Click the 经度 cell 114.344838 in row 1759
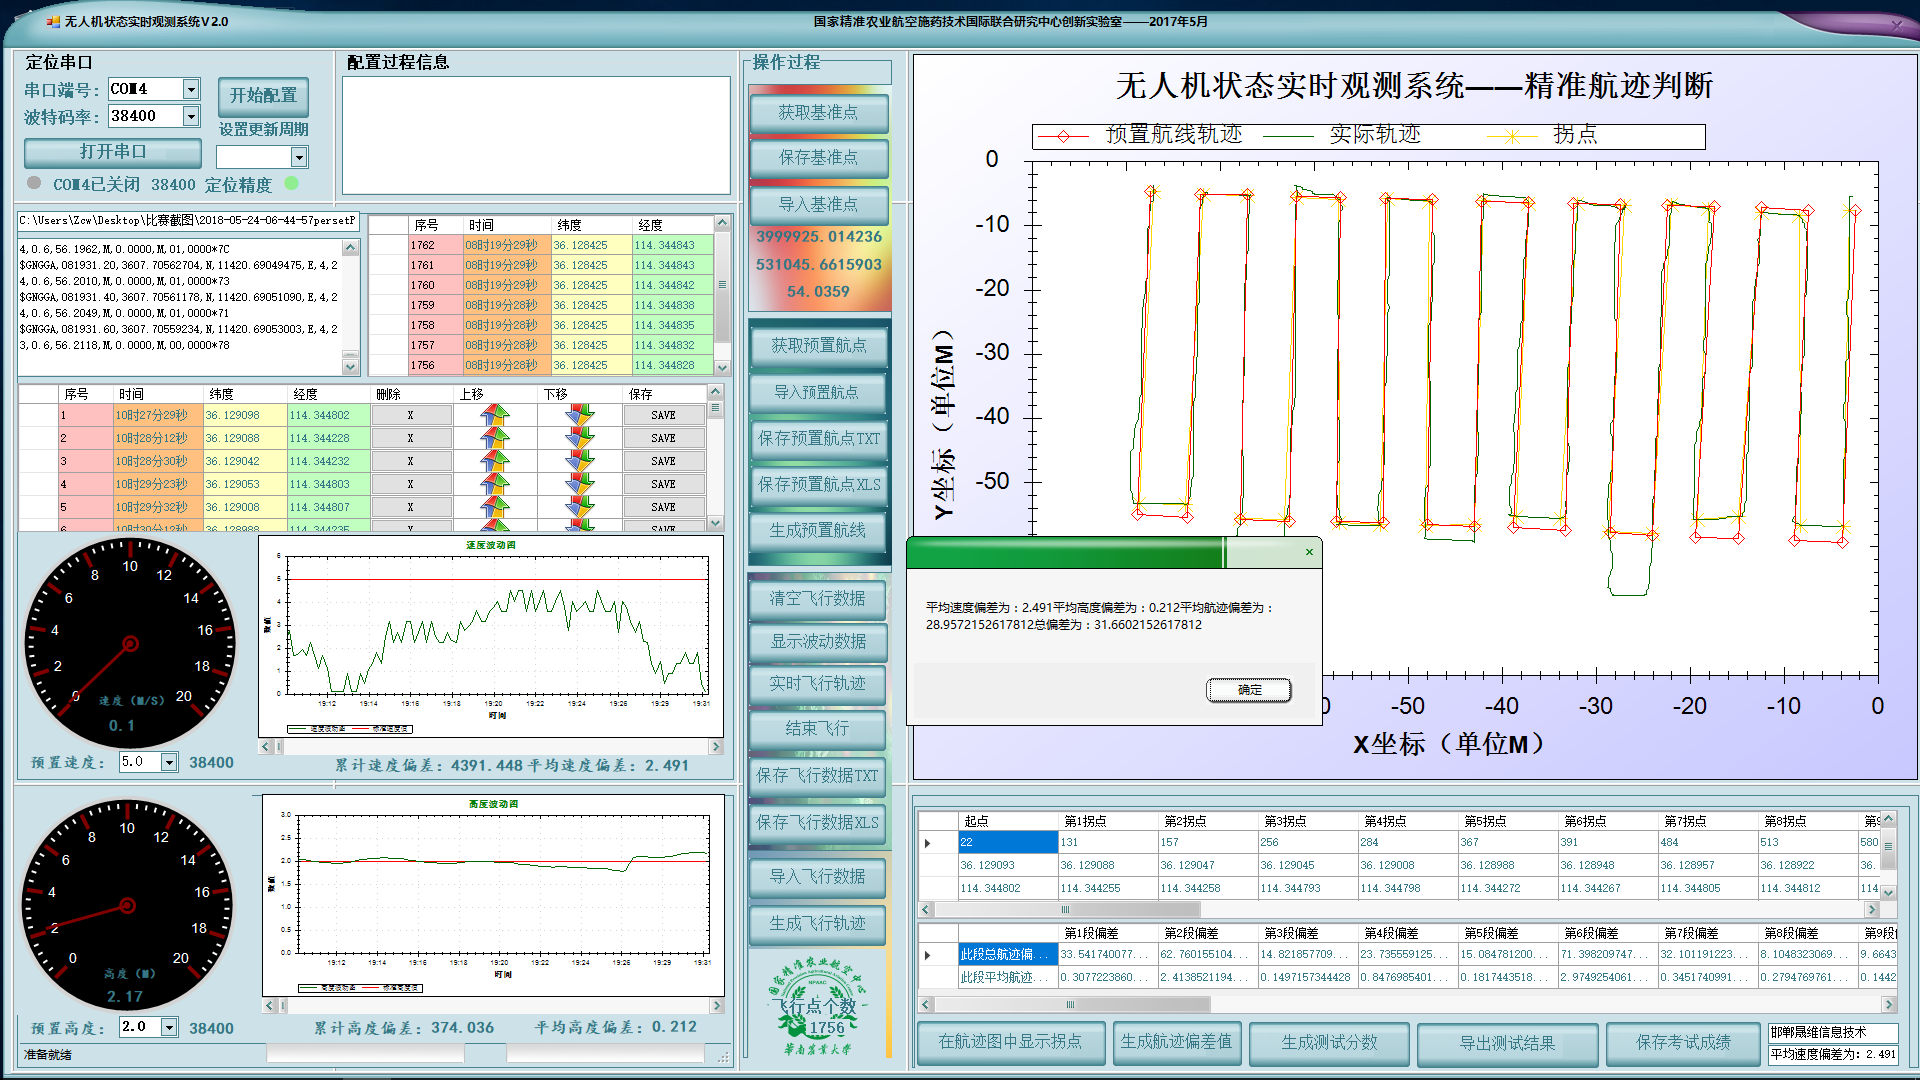The image size is (1920, 1080). click(673, 305)
